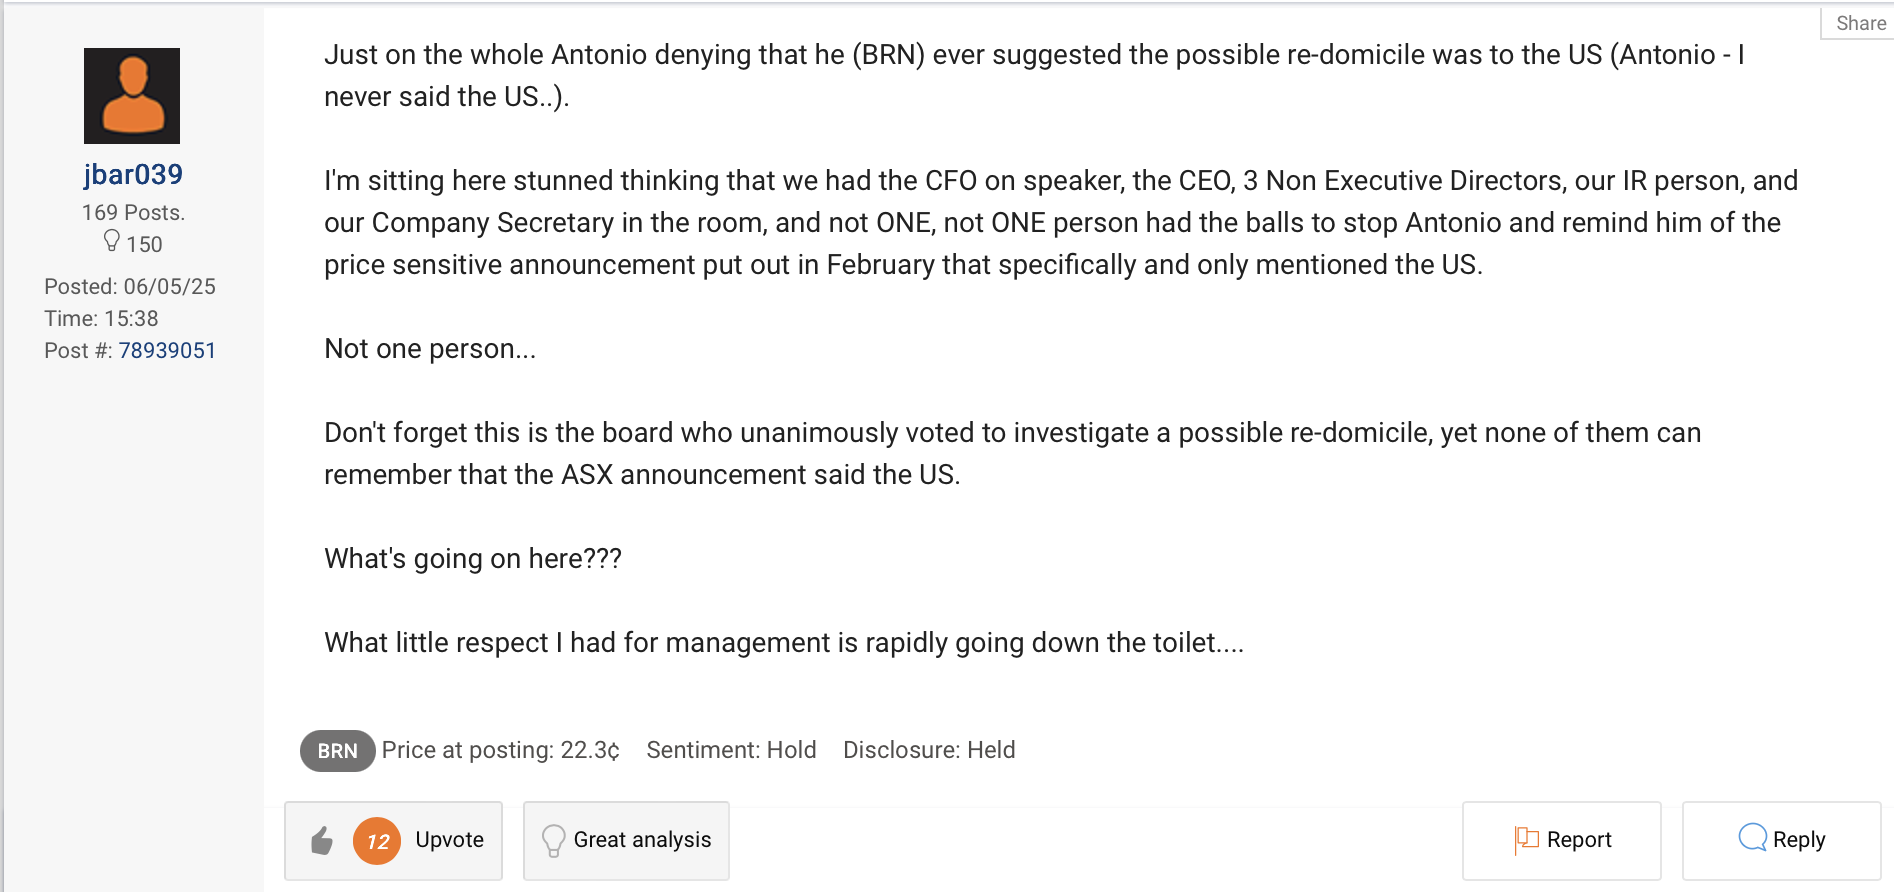
Task: Click the Posted: 06/05/25 date
Action: pos(130,287)
